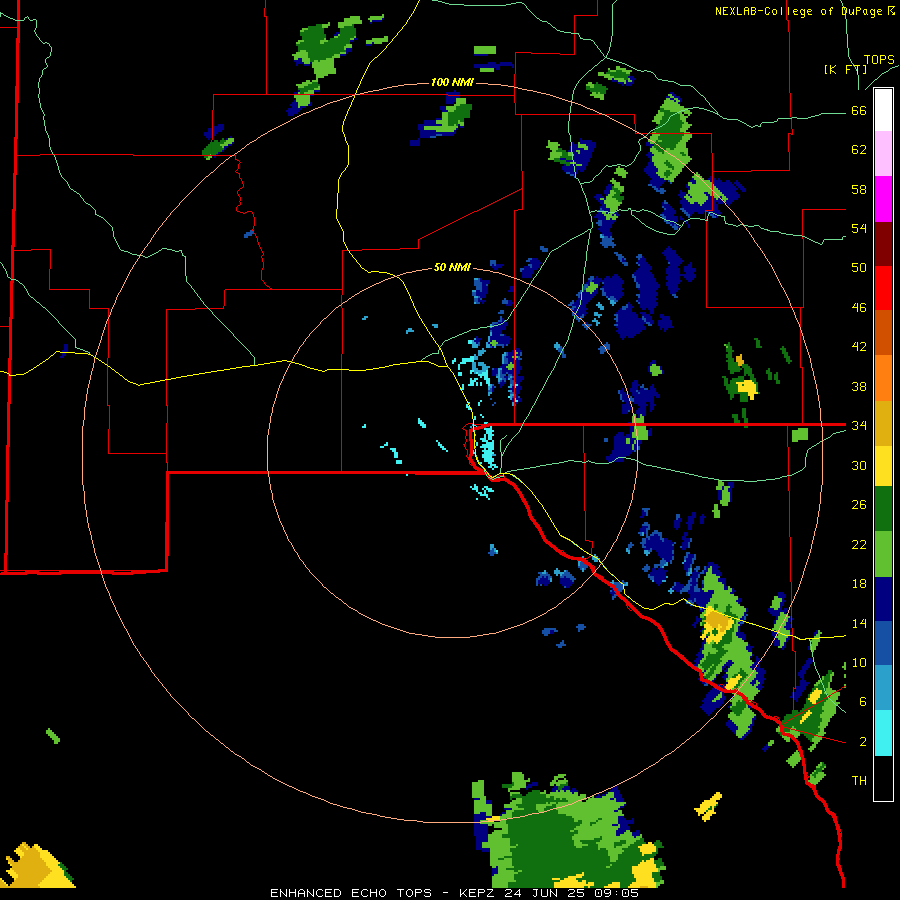Select the light pink legend swatch
This screenshot has height=900, width=900.
click(x=883, y=153)
